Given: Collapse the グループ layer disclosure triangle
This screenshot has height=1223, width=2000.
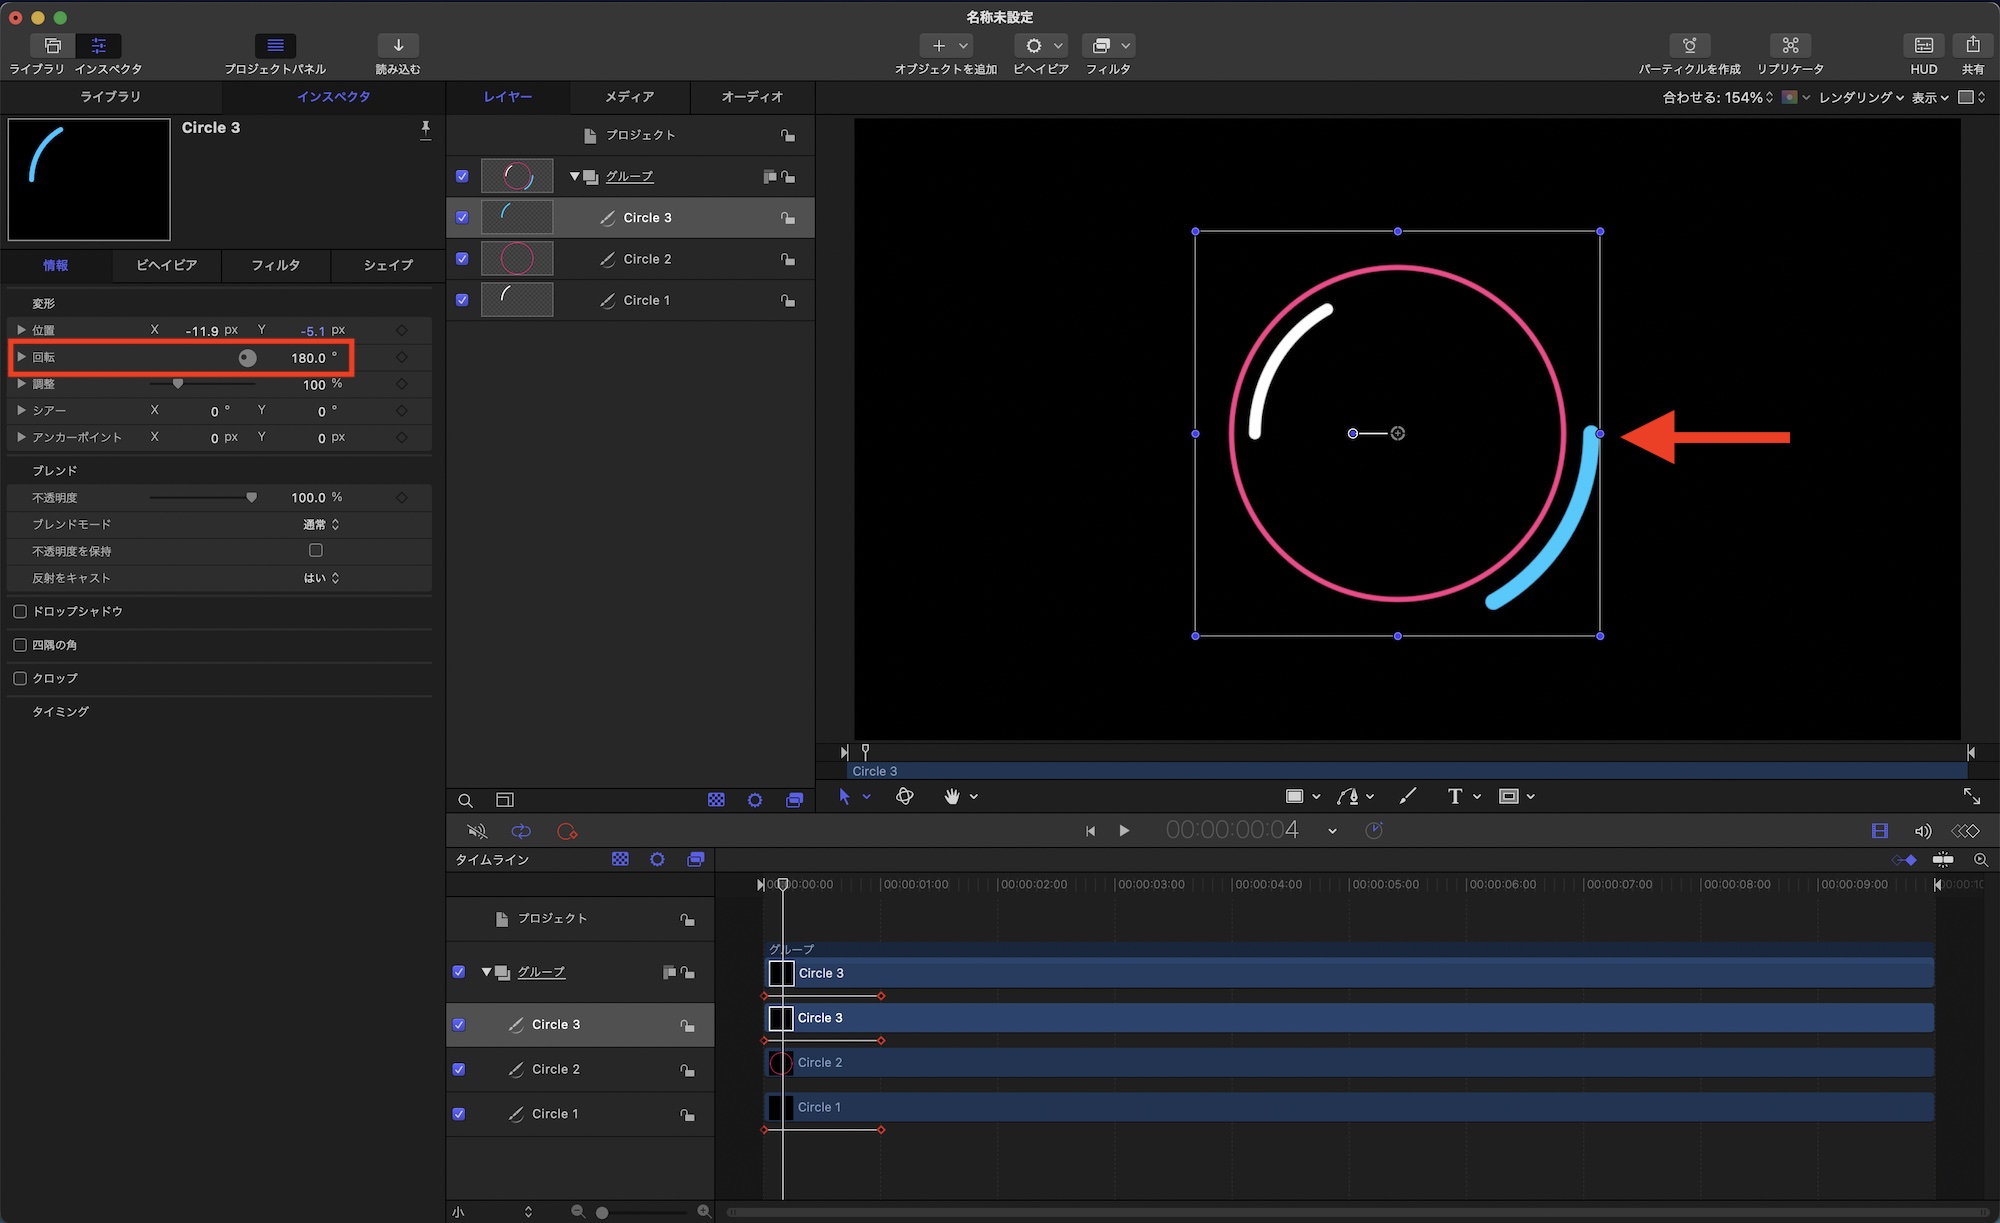Looking at the screenshot, I should (575, 176).
